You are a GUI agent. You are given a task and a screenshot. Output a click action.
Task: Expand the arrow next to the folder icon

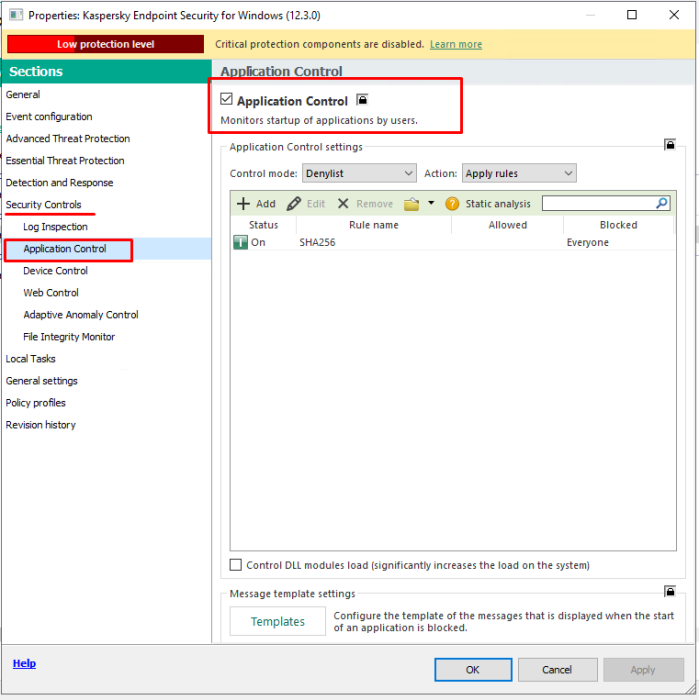[431, 203]
